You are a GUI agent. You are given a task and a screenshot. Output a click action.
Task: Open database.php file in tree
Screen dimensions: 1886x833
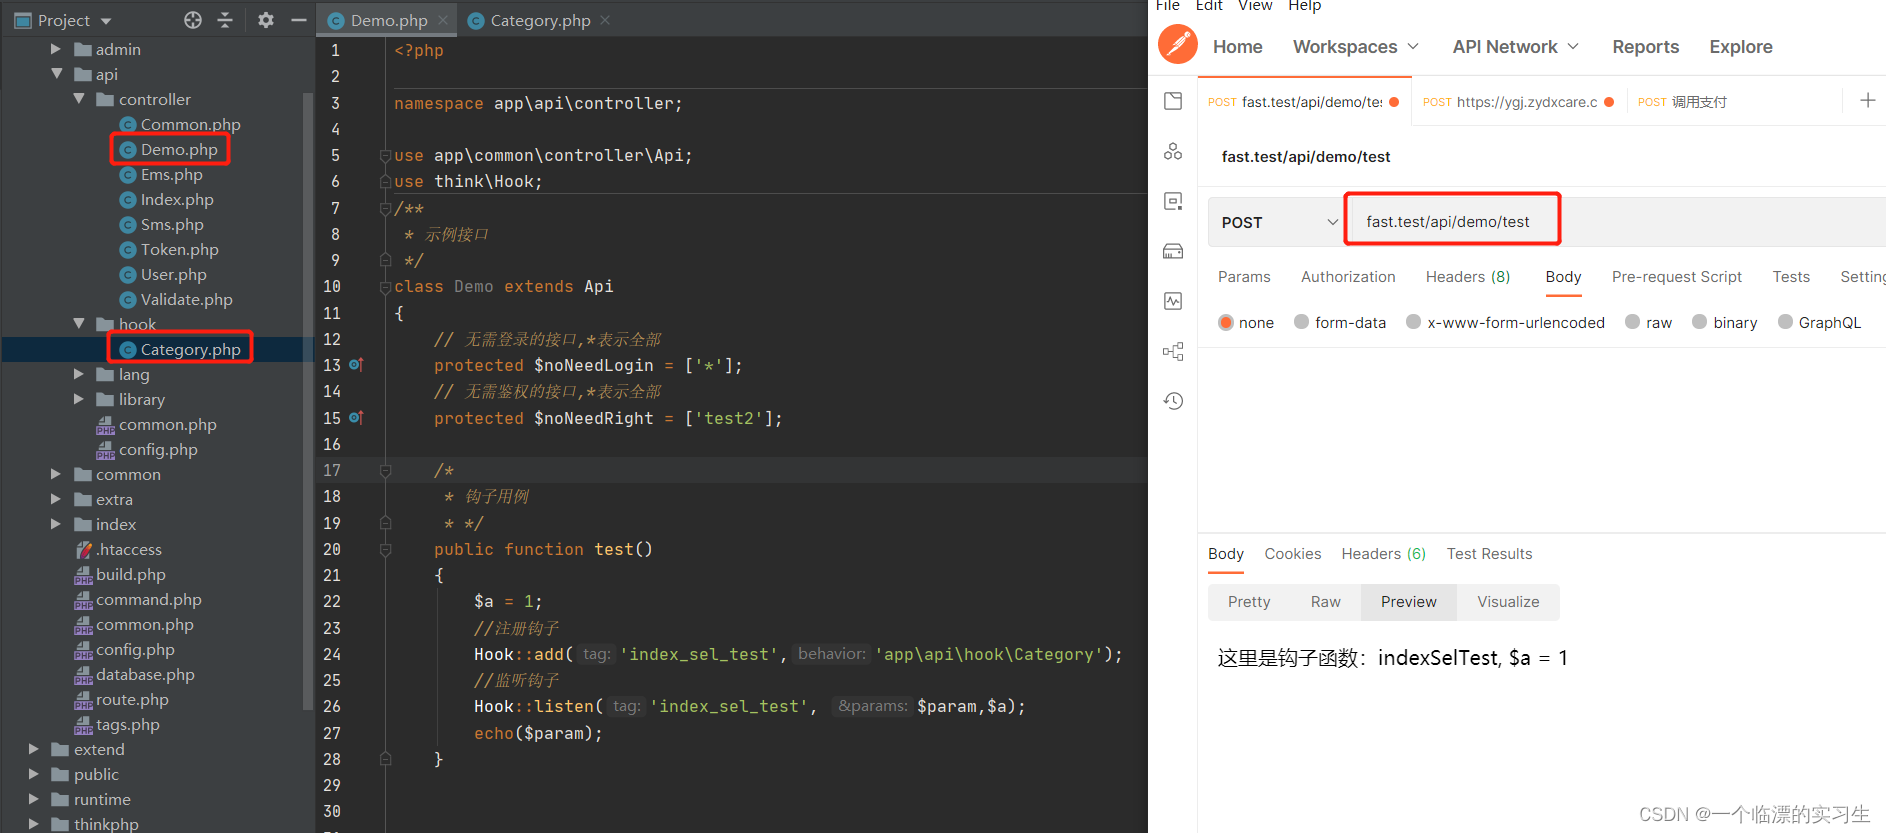point(145,674)
